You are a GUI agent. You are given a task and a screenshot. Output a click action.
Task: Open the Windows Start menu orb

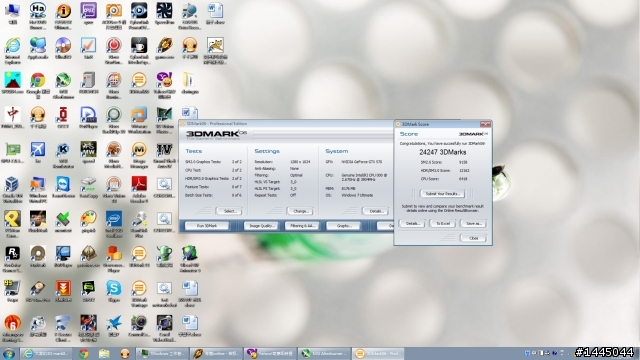9,353
